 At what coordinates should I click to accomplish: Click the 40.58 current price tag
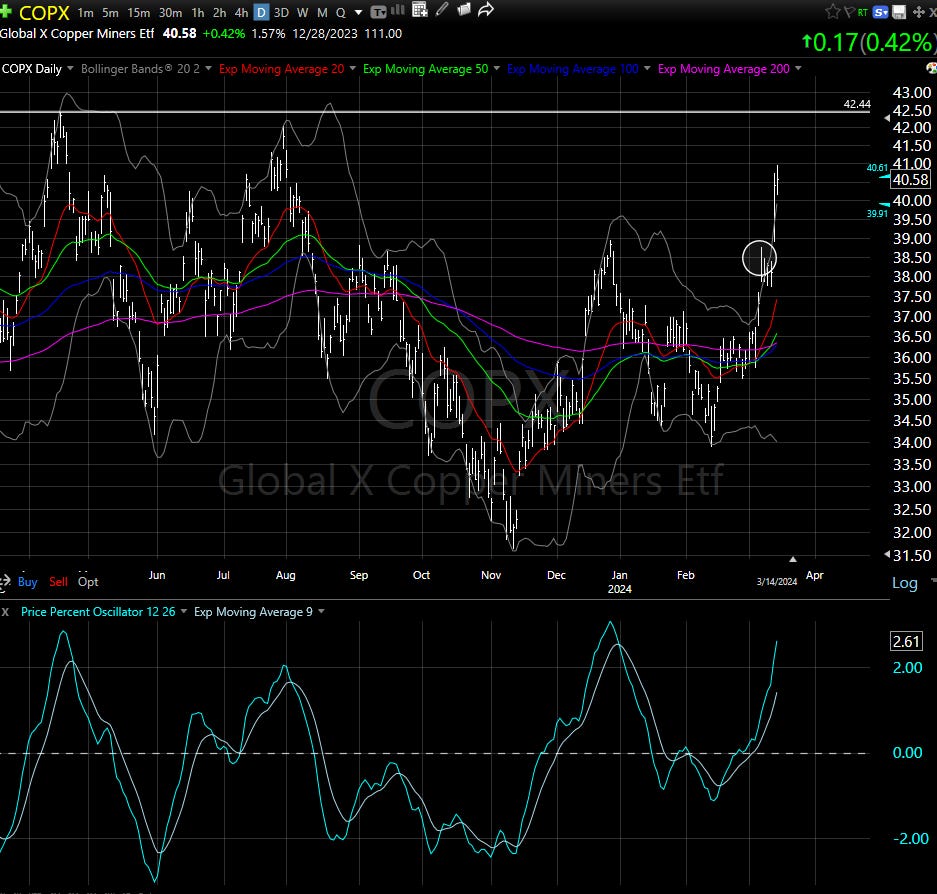tap(910, 179)
